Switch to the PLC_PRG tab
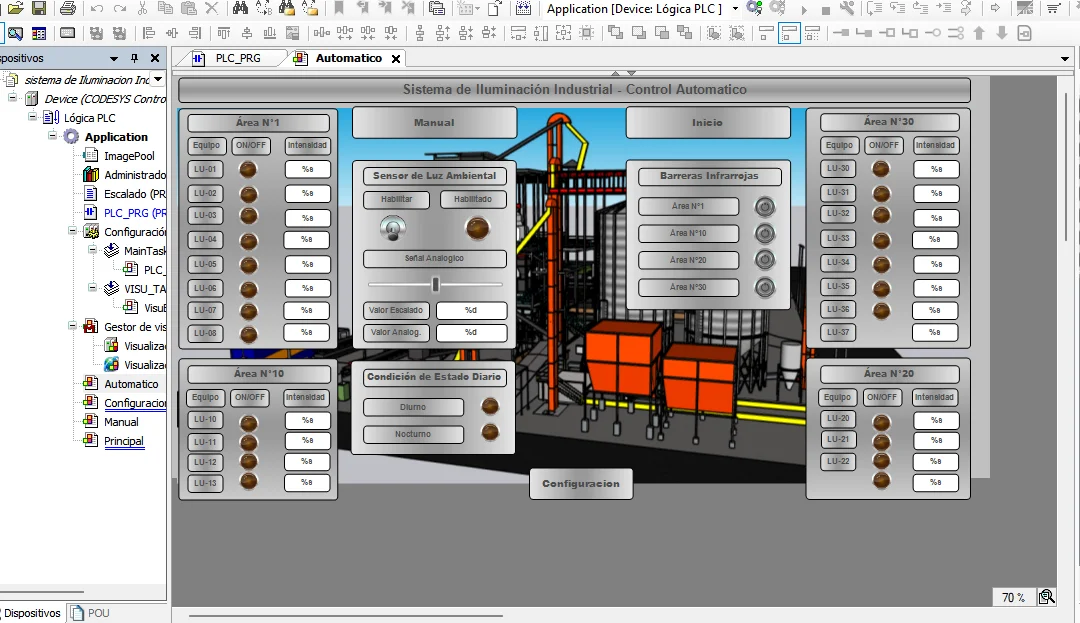This screenshot has width=1080, height=623. click(237, 58)
